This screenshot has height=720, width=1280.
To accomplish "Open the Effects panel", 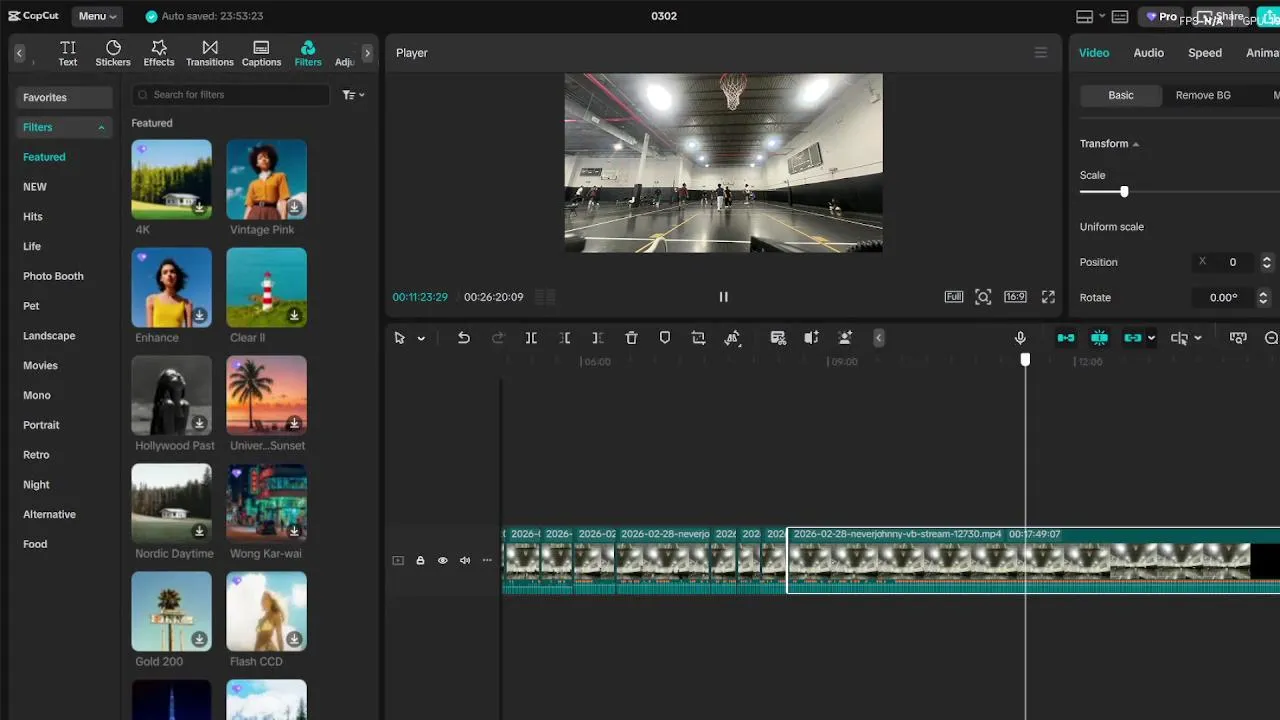I will coord(159,54).
